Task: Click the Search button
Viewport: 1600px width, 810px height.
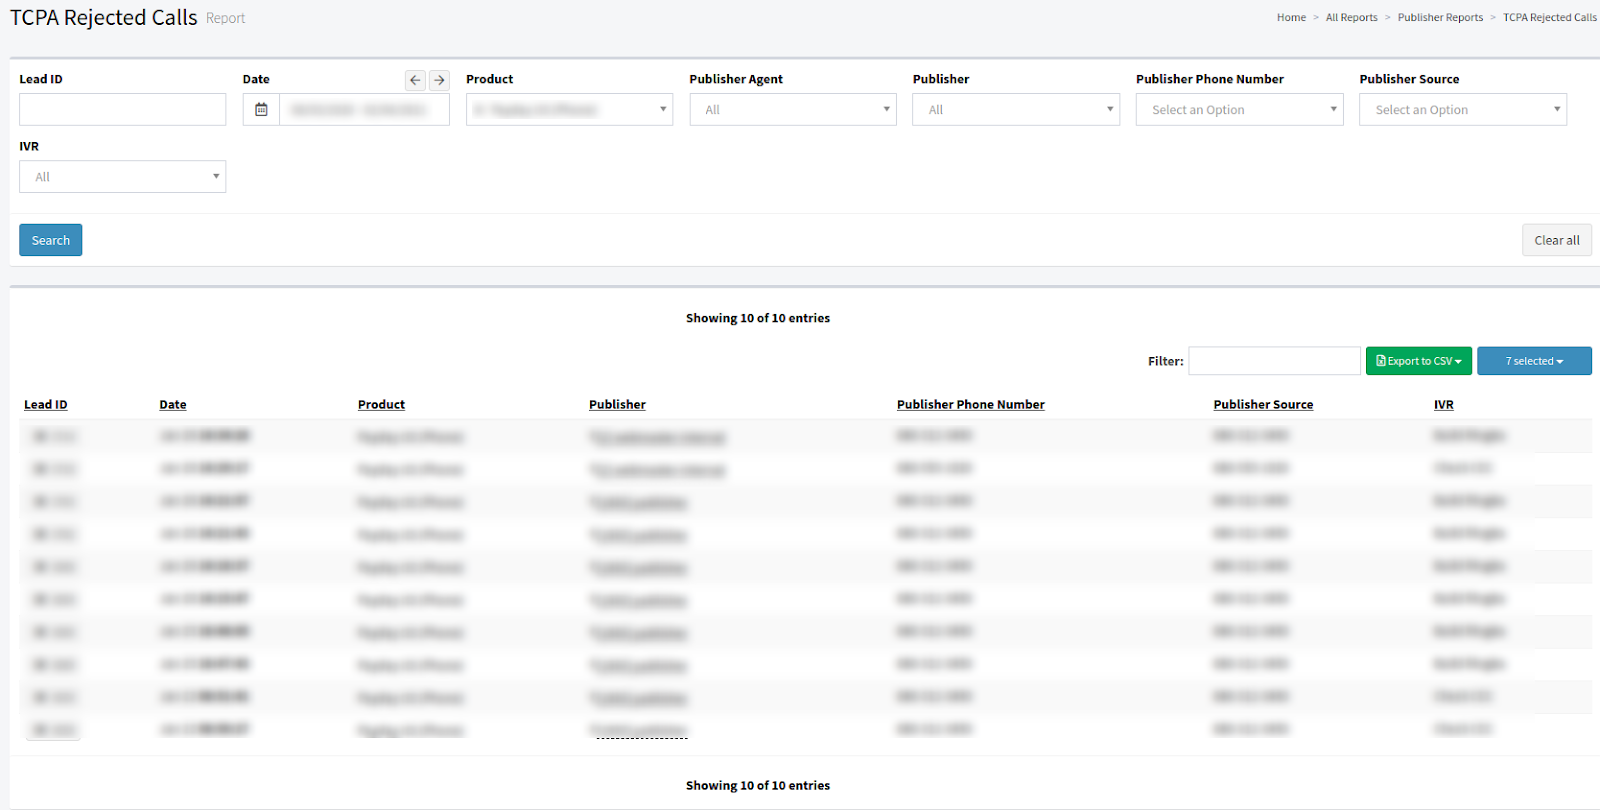Action: tap(51, 240)
